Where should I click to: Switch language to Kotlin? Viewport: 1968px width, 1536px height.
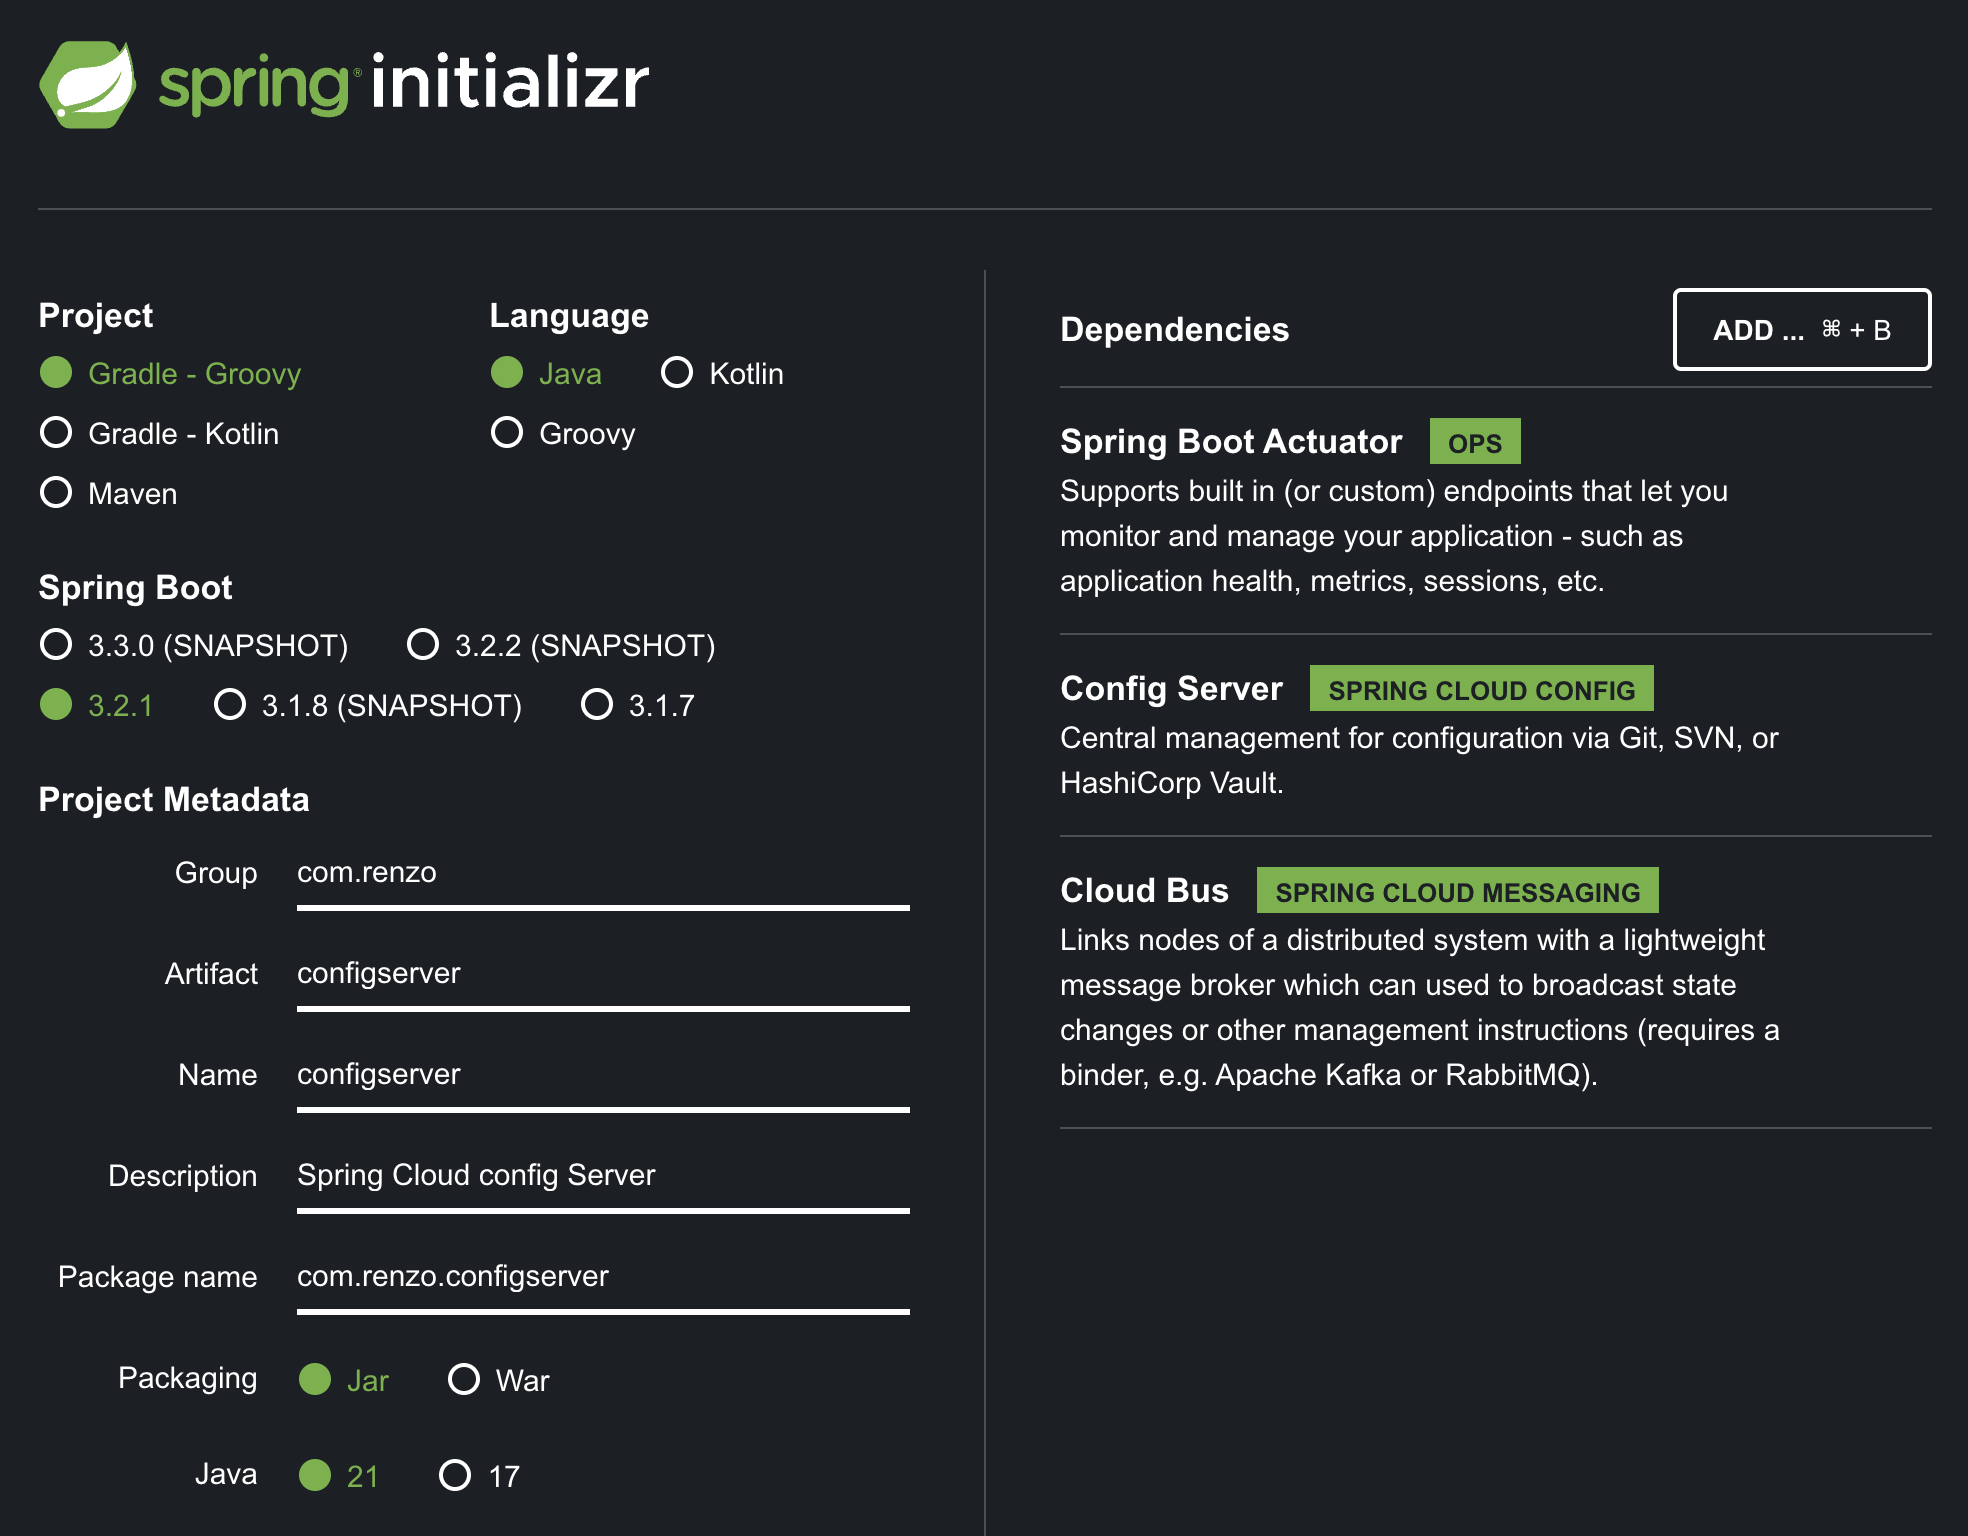pos(677,373)
